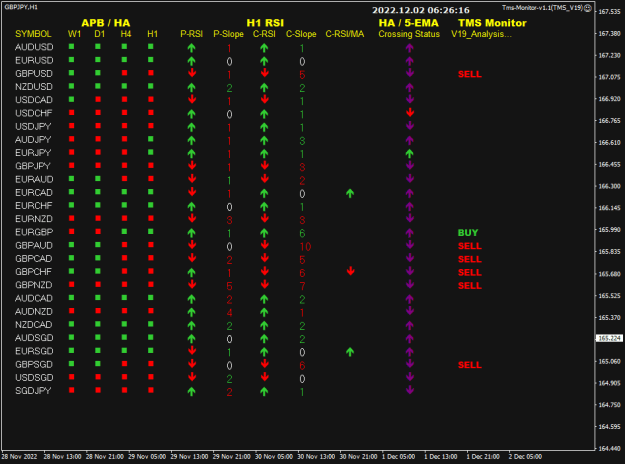Click the APB / HA header
625x464 pixels.
point(106,23)
